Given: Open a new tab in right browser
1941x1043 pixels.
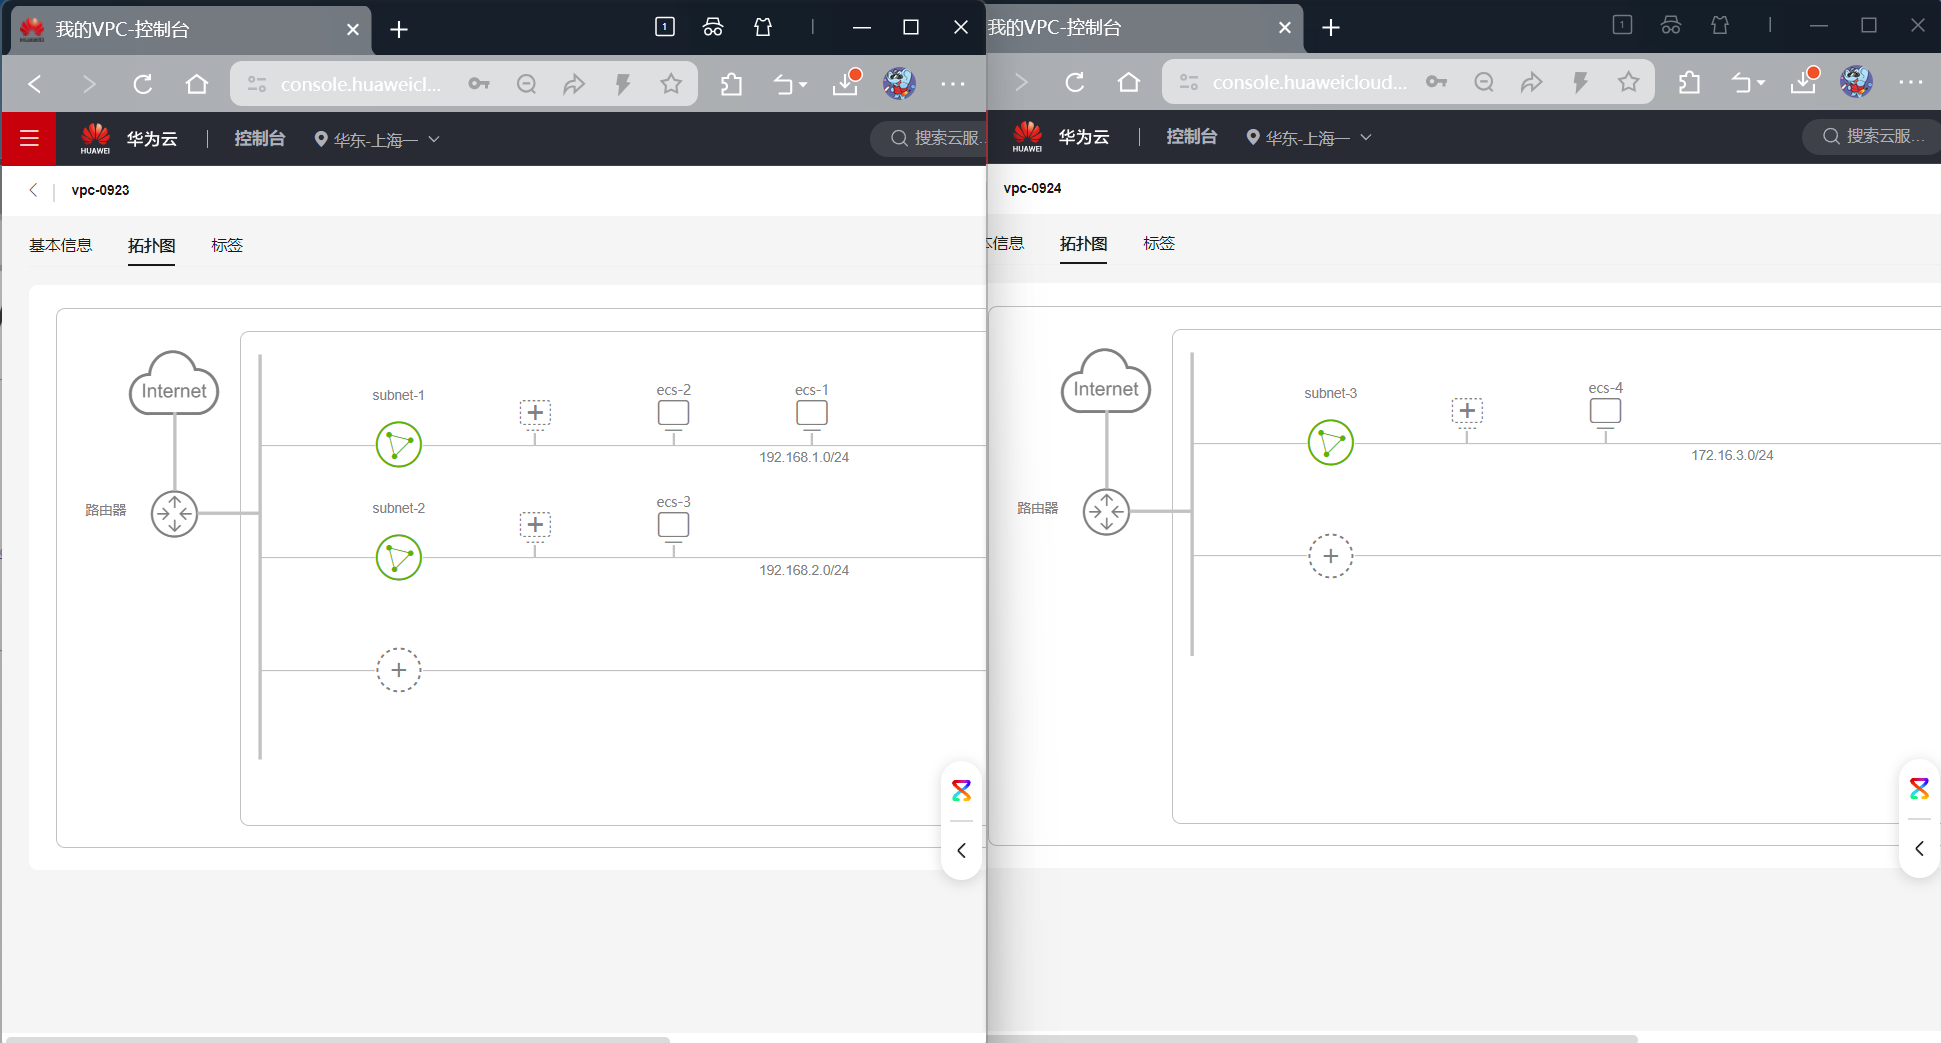Looking at the screenshot, I should pos(1331,28).
